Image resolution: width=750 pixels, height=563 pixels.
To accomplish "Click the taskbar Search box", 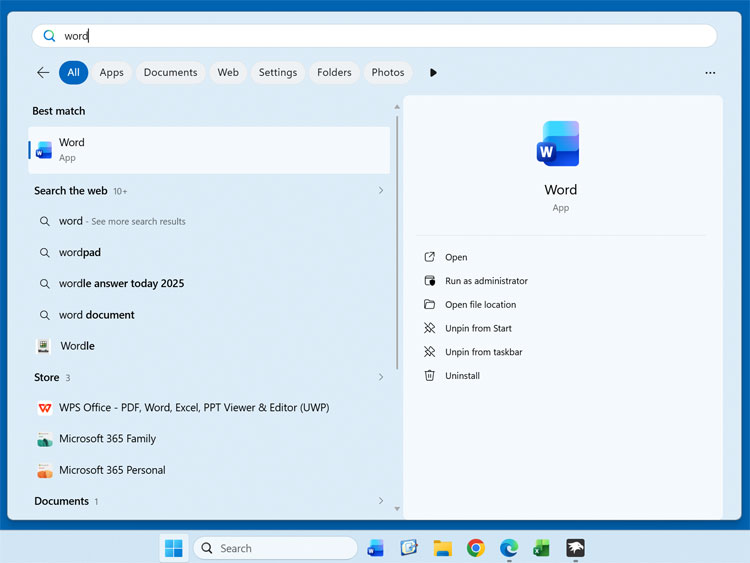I will coord(276,548).
